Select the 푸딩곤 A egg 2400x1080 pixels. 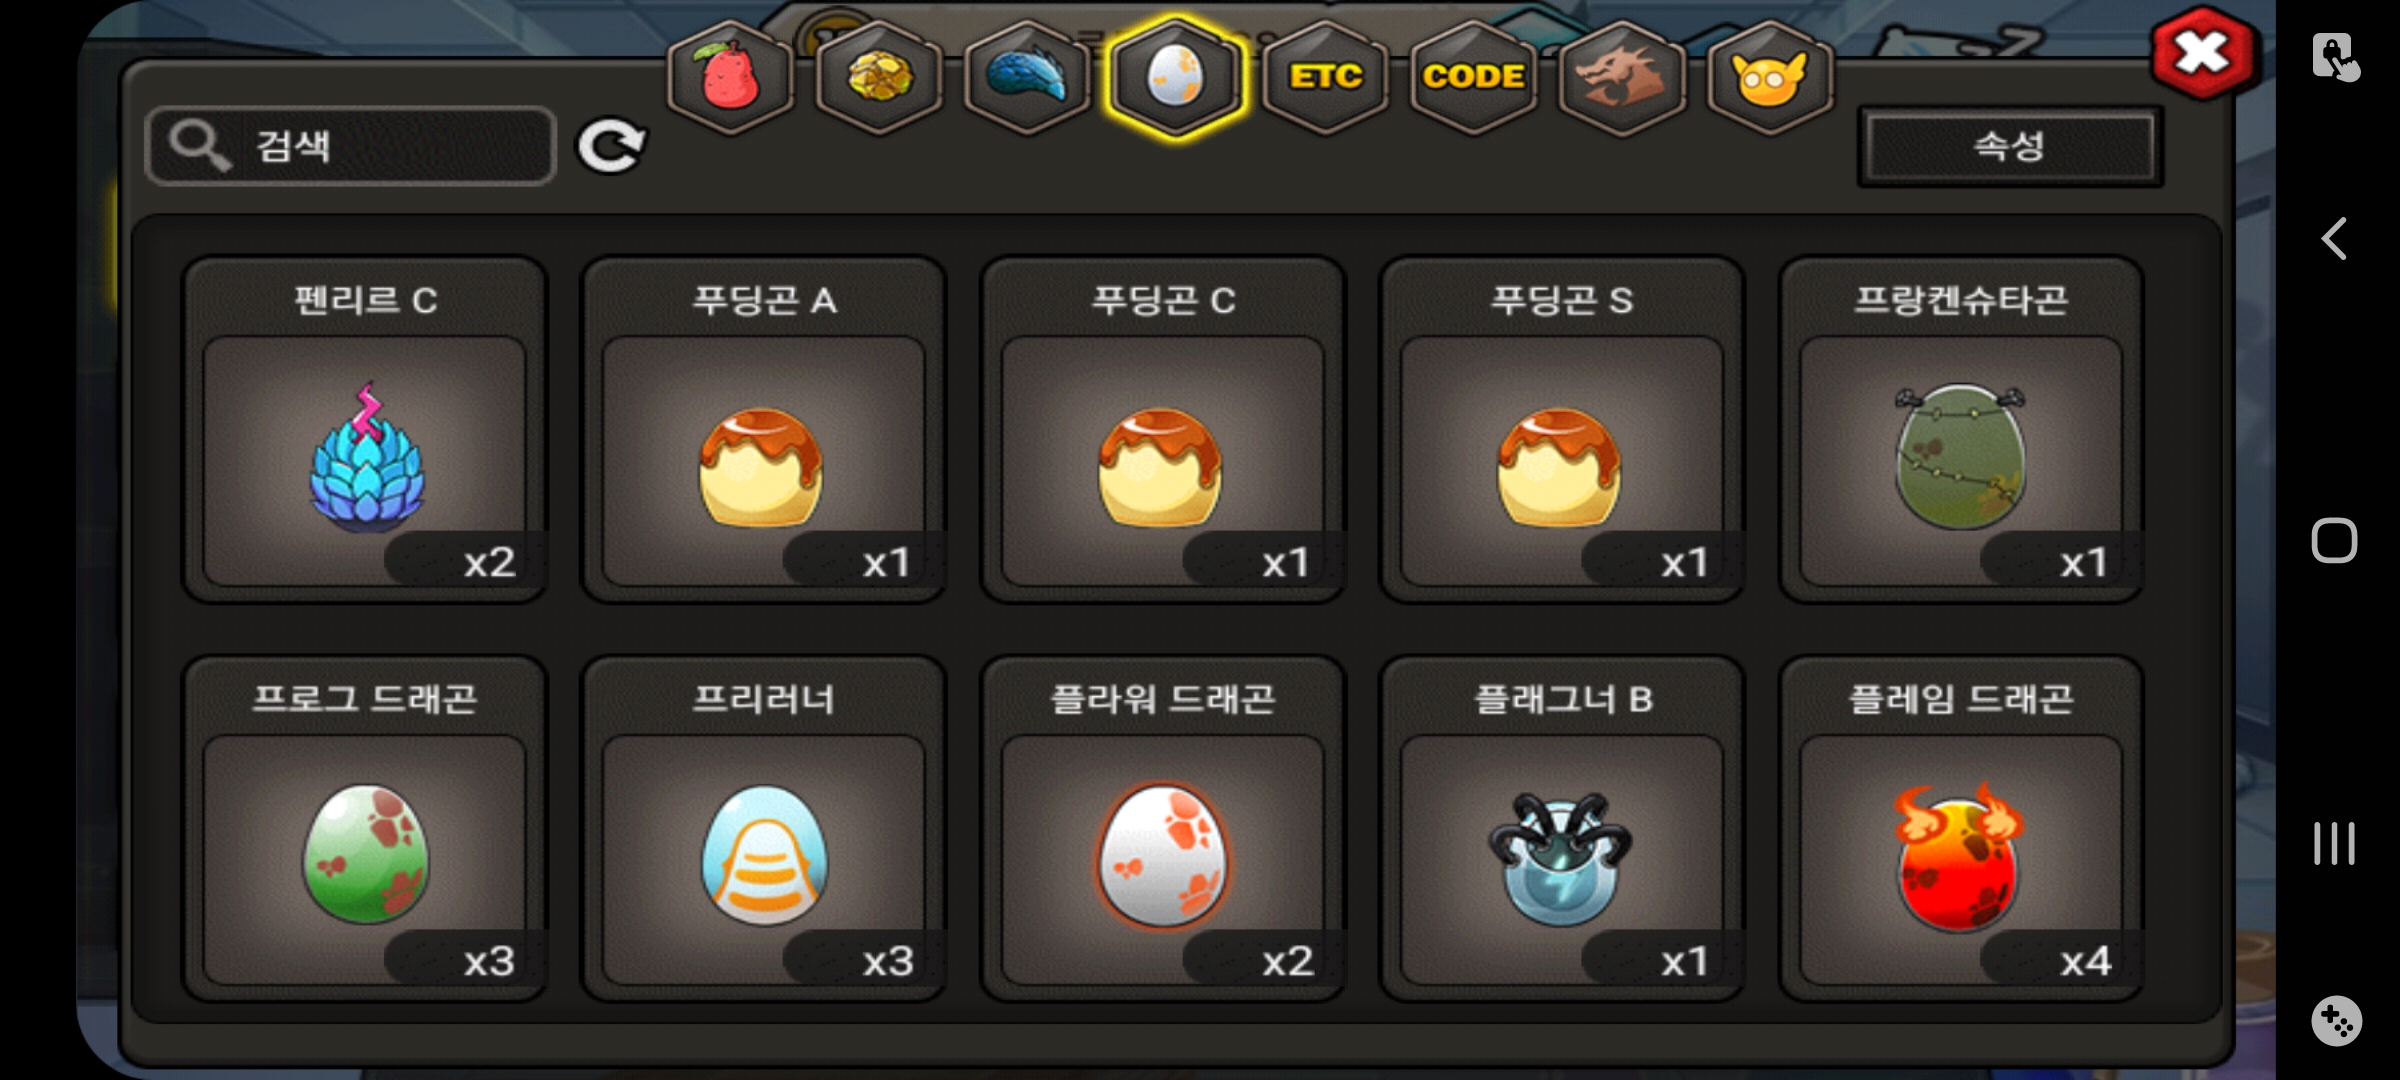(x=764, y=430)
